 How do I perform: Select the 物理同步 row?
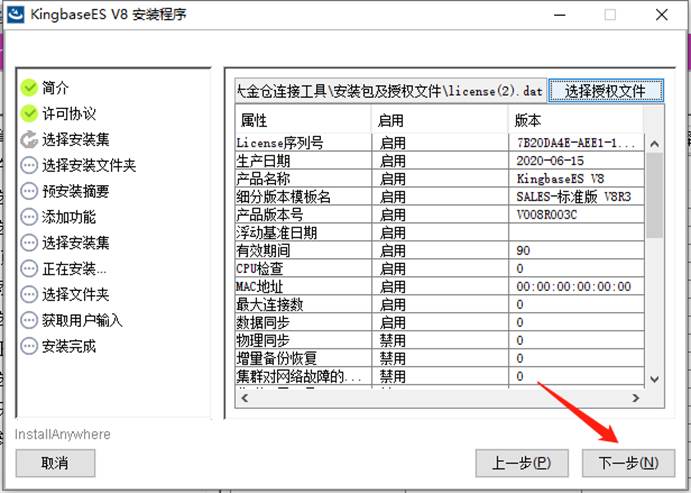click(440, 340)
